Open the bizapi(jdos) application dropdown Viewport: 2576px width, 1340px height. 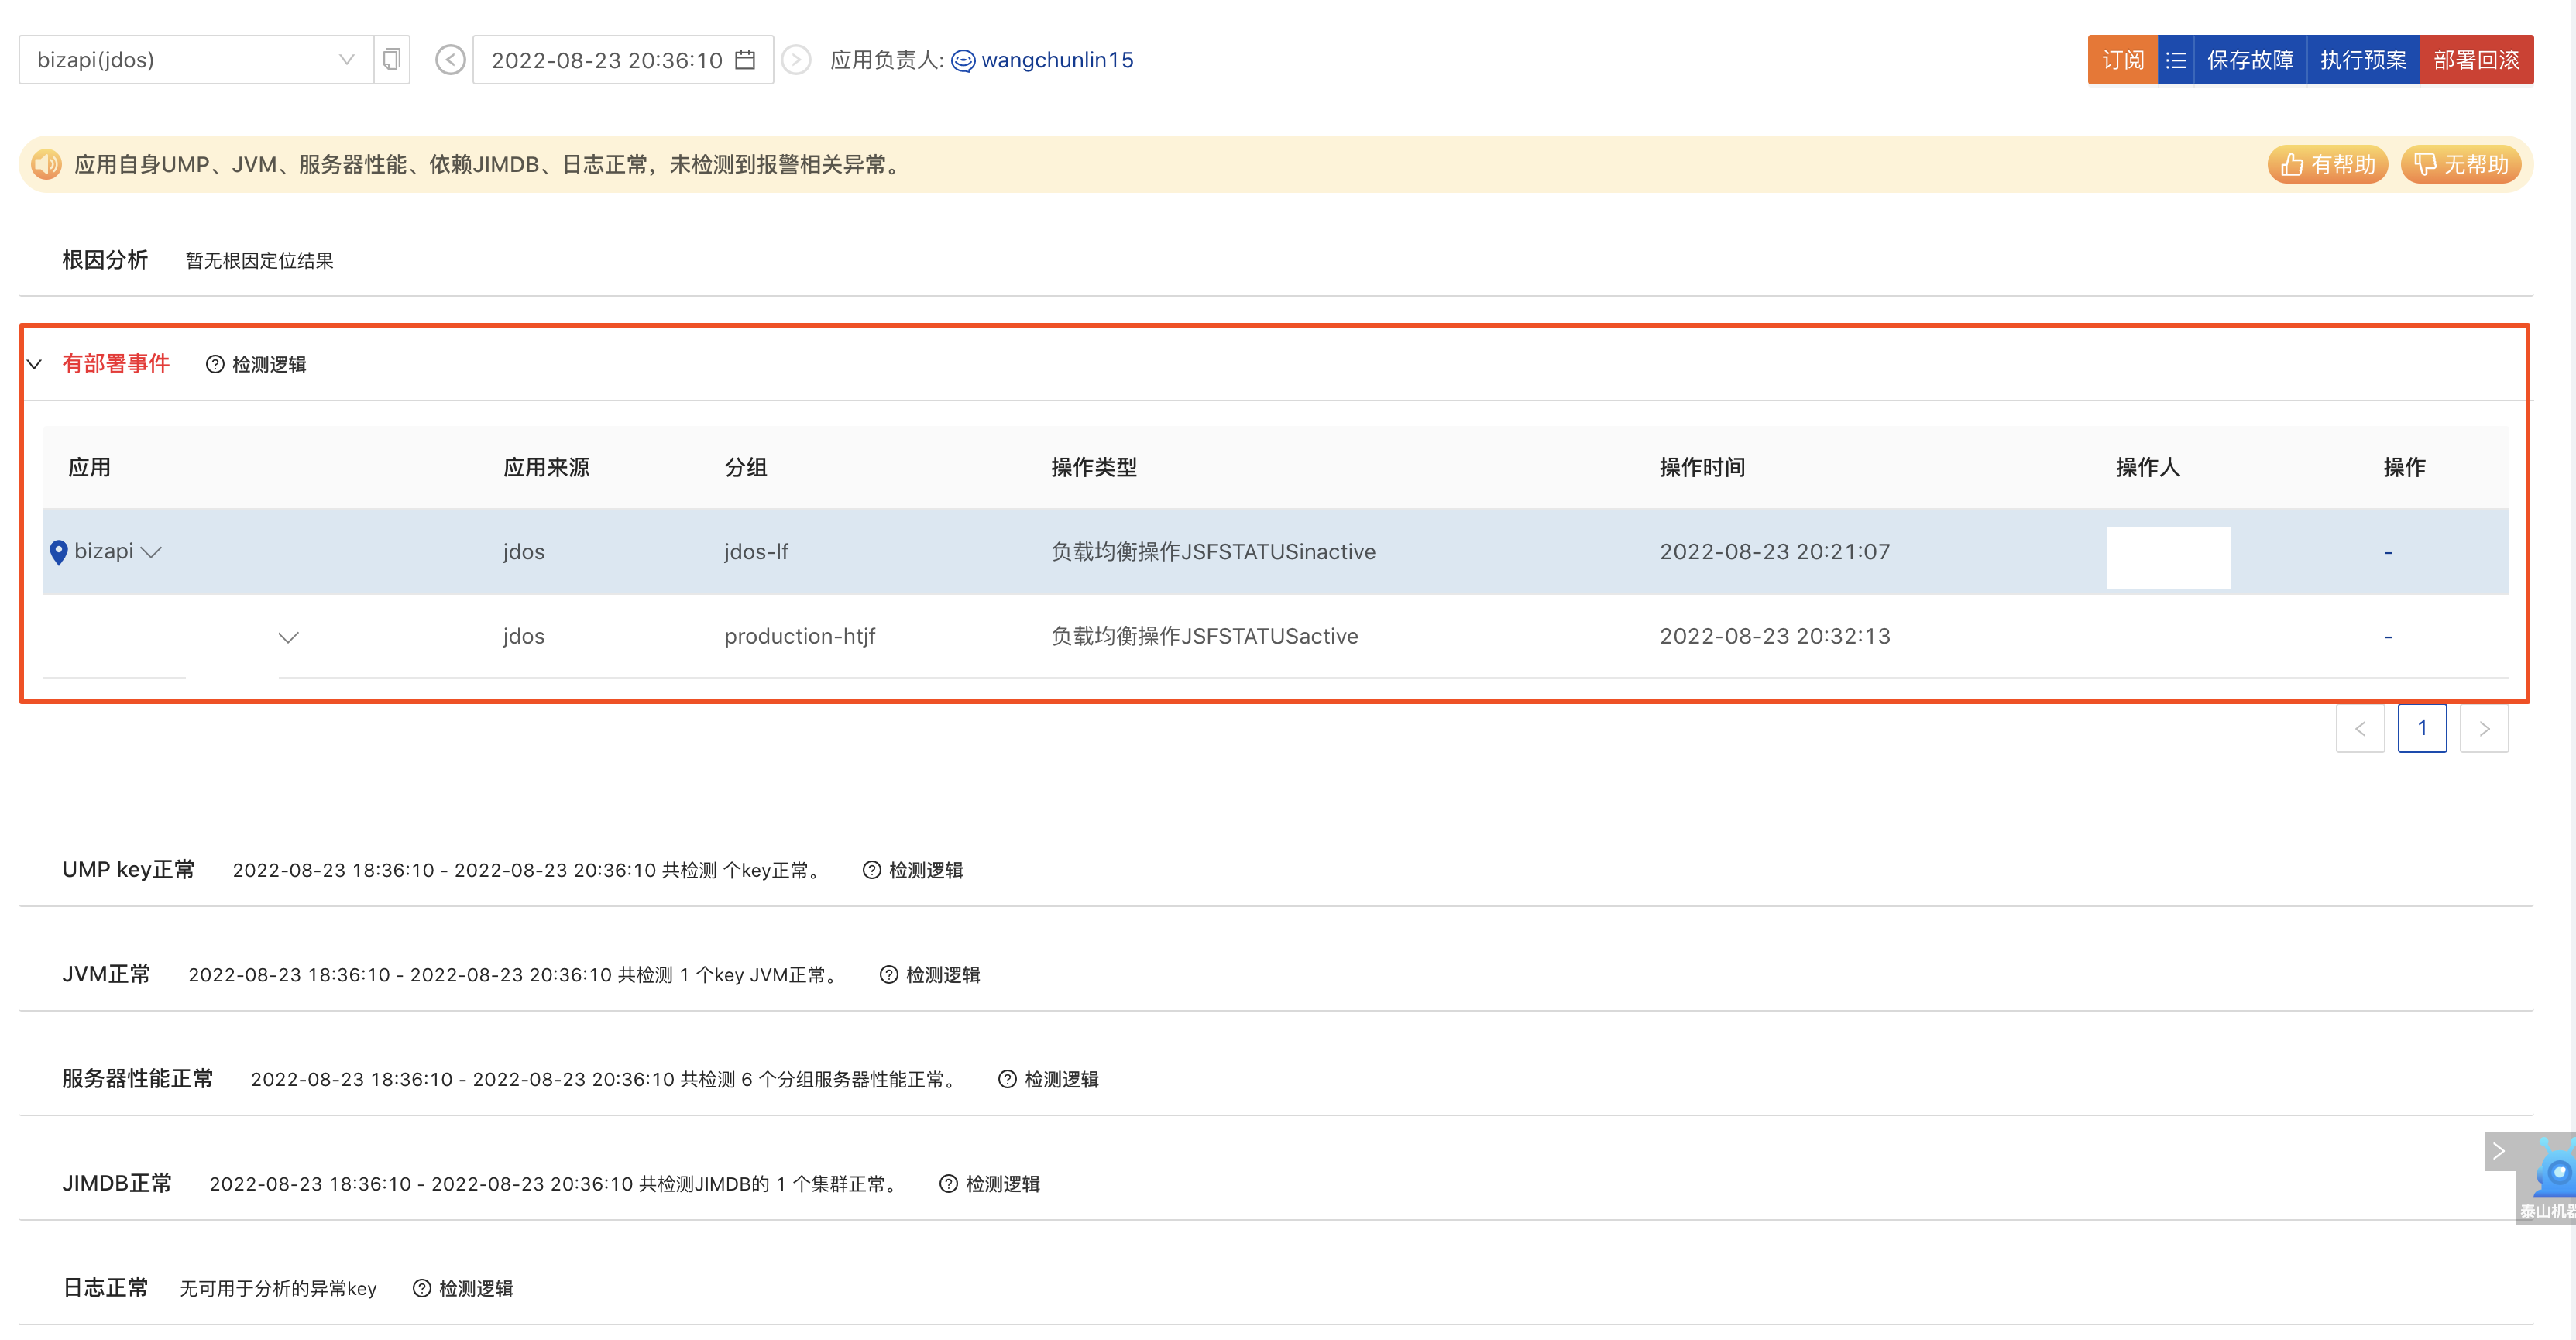tap(196, 60)
